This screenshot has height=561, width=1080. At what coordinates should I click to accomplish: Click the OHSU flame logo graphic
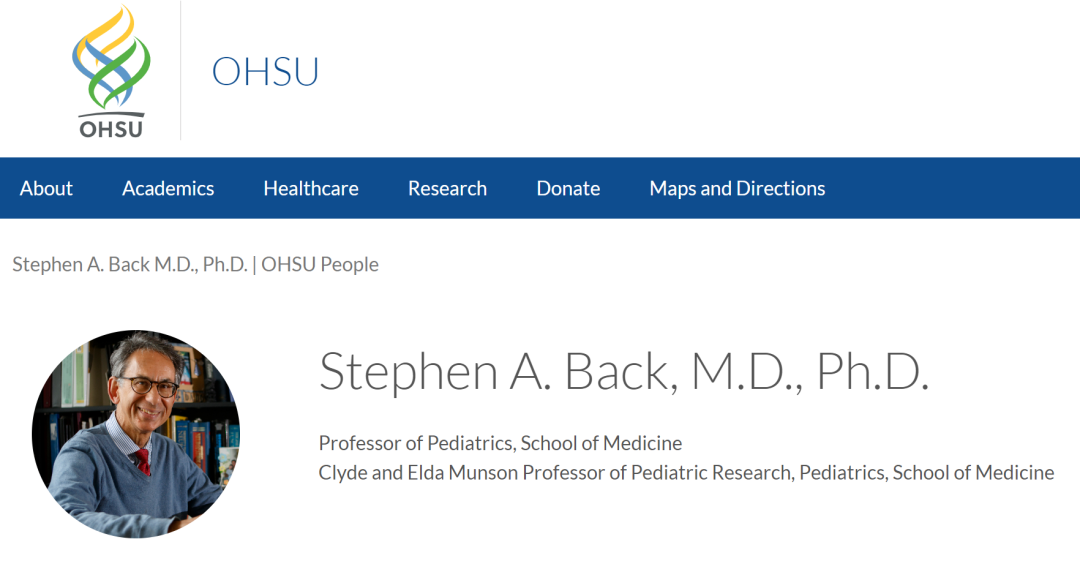[111, 57]
